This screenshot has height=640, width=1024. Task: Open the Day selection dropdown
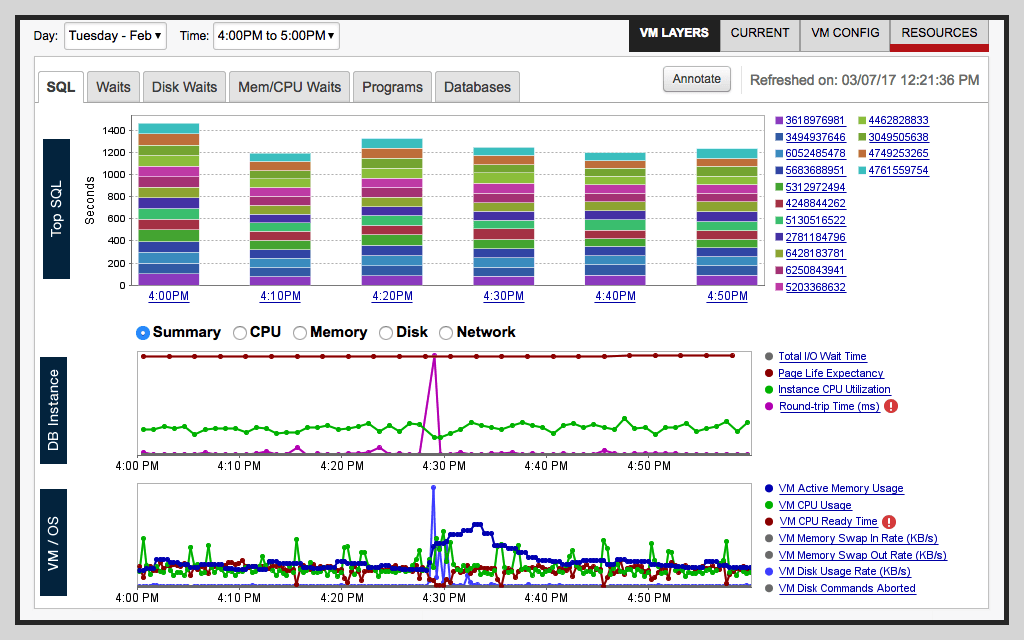click(115, 34)
